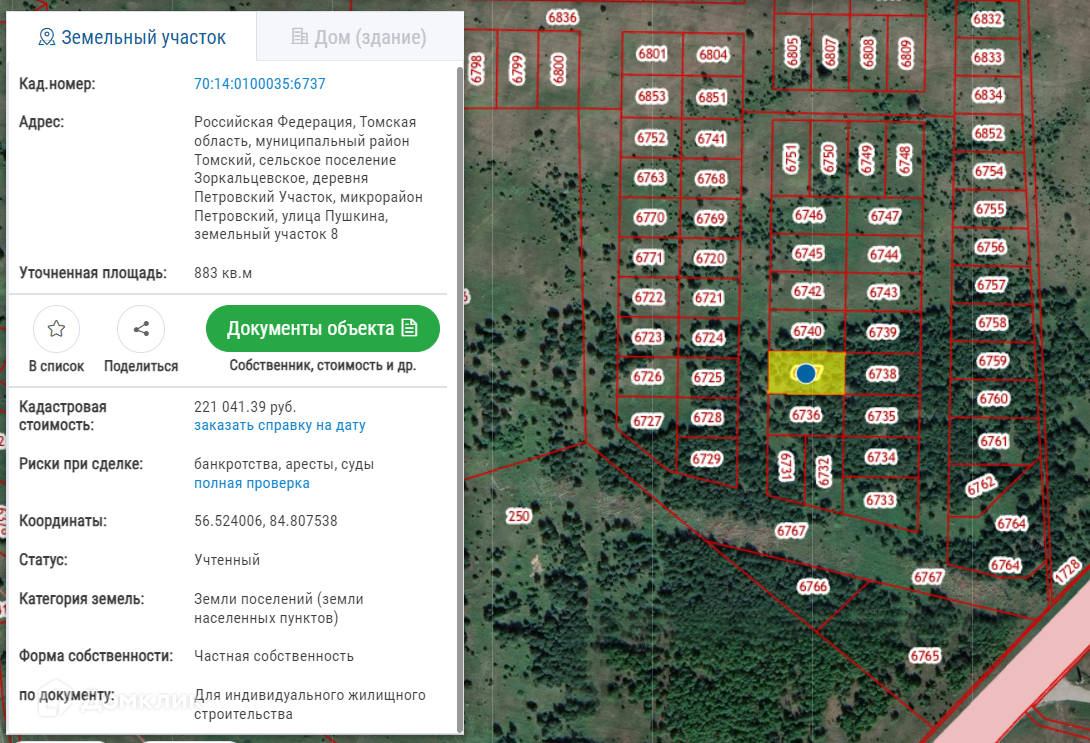Image resolution: width=1090 pixels, height=743 pixels.
Task: Click parcel label 6801
Action: [x=652, y=54]
